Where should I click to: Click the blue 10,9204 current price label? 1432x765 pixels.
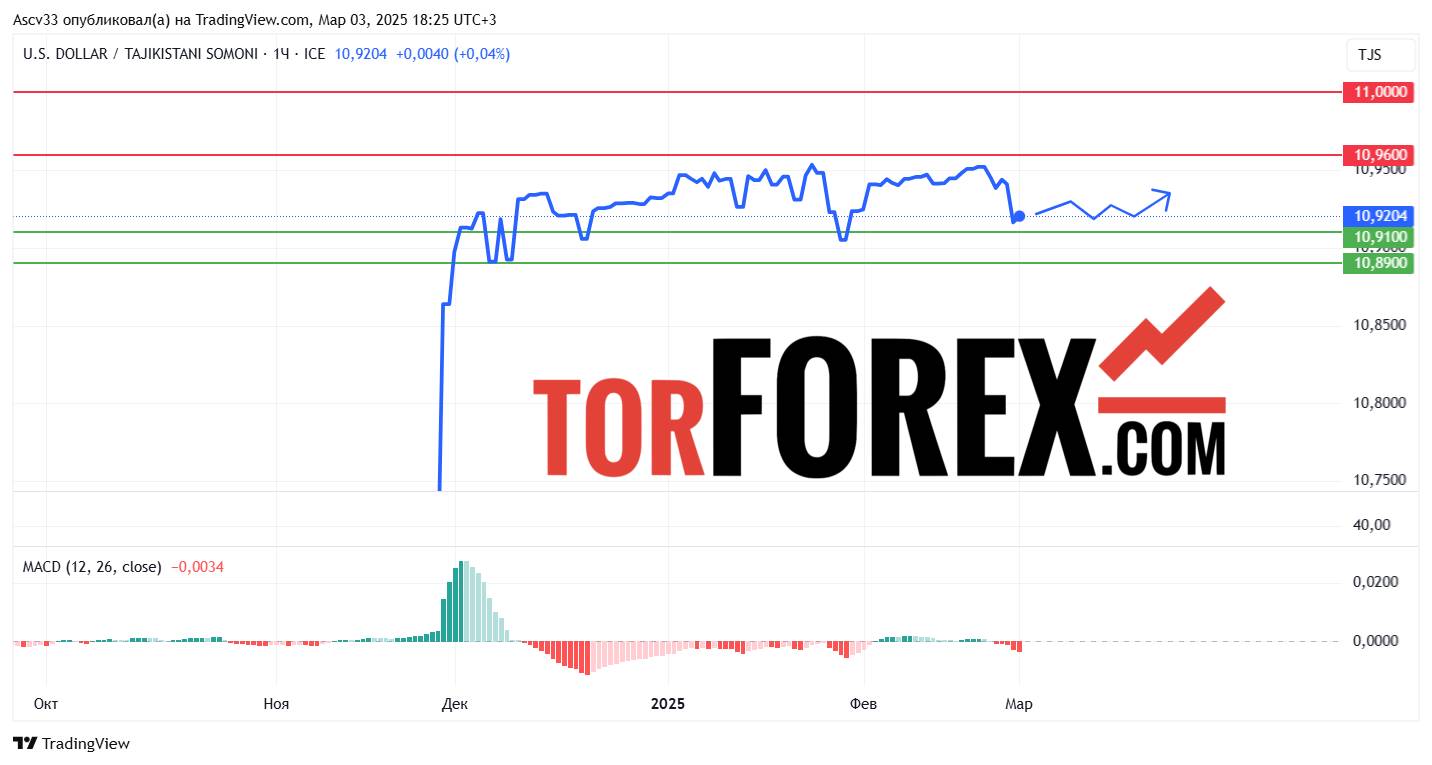pos(1380,216)
